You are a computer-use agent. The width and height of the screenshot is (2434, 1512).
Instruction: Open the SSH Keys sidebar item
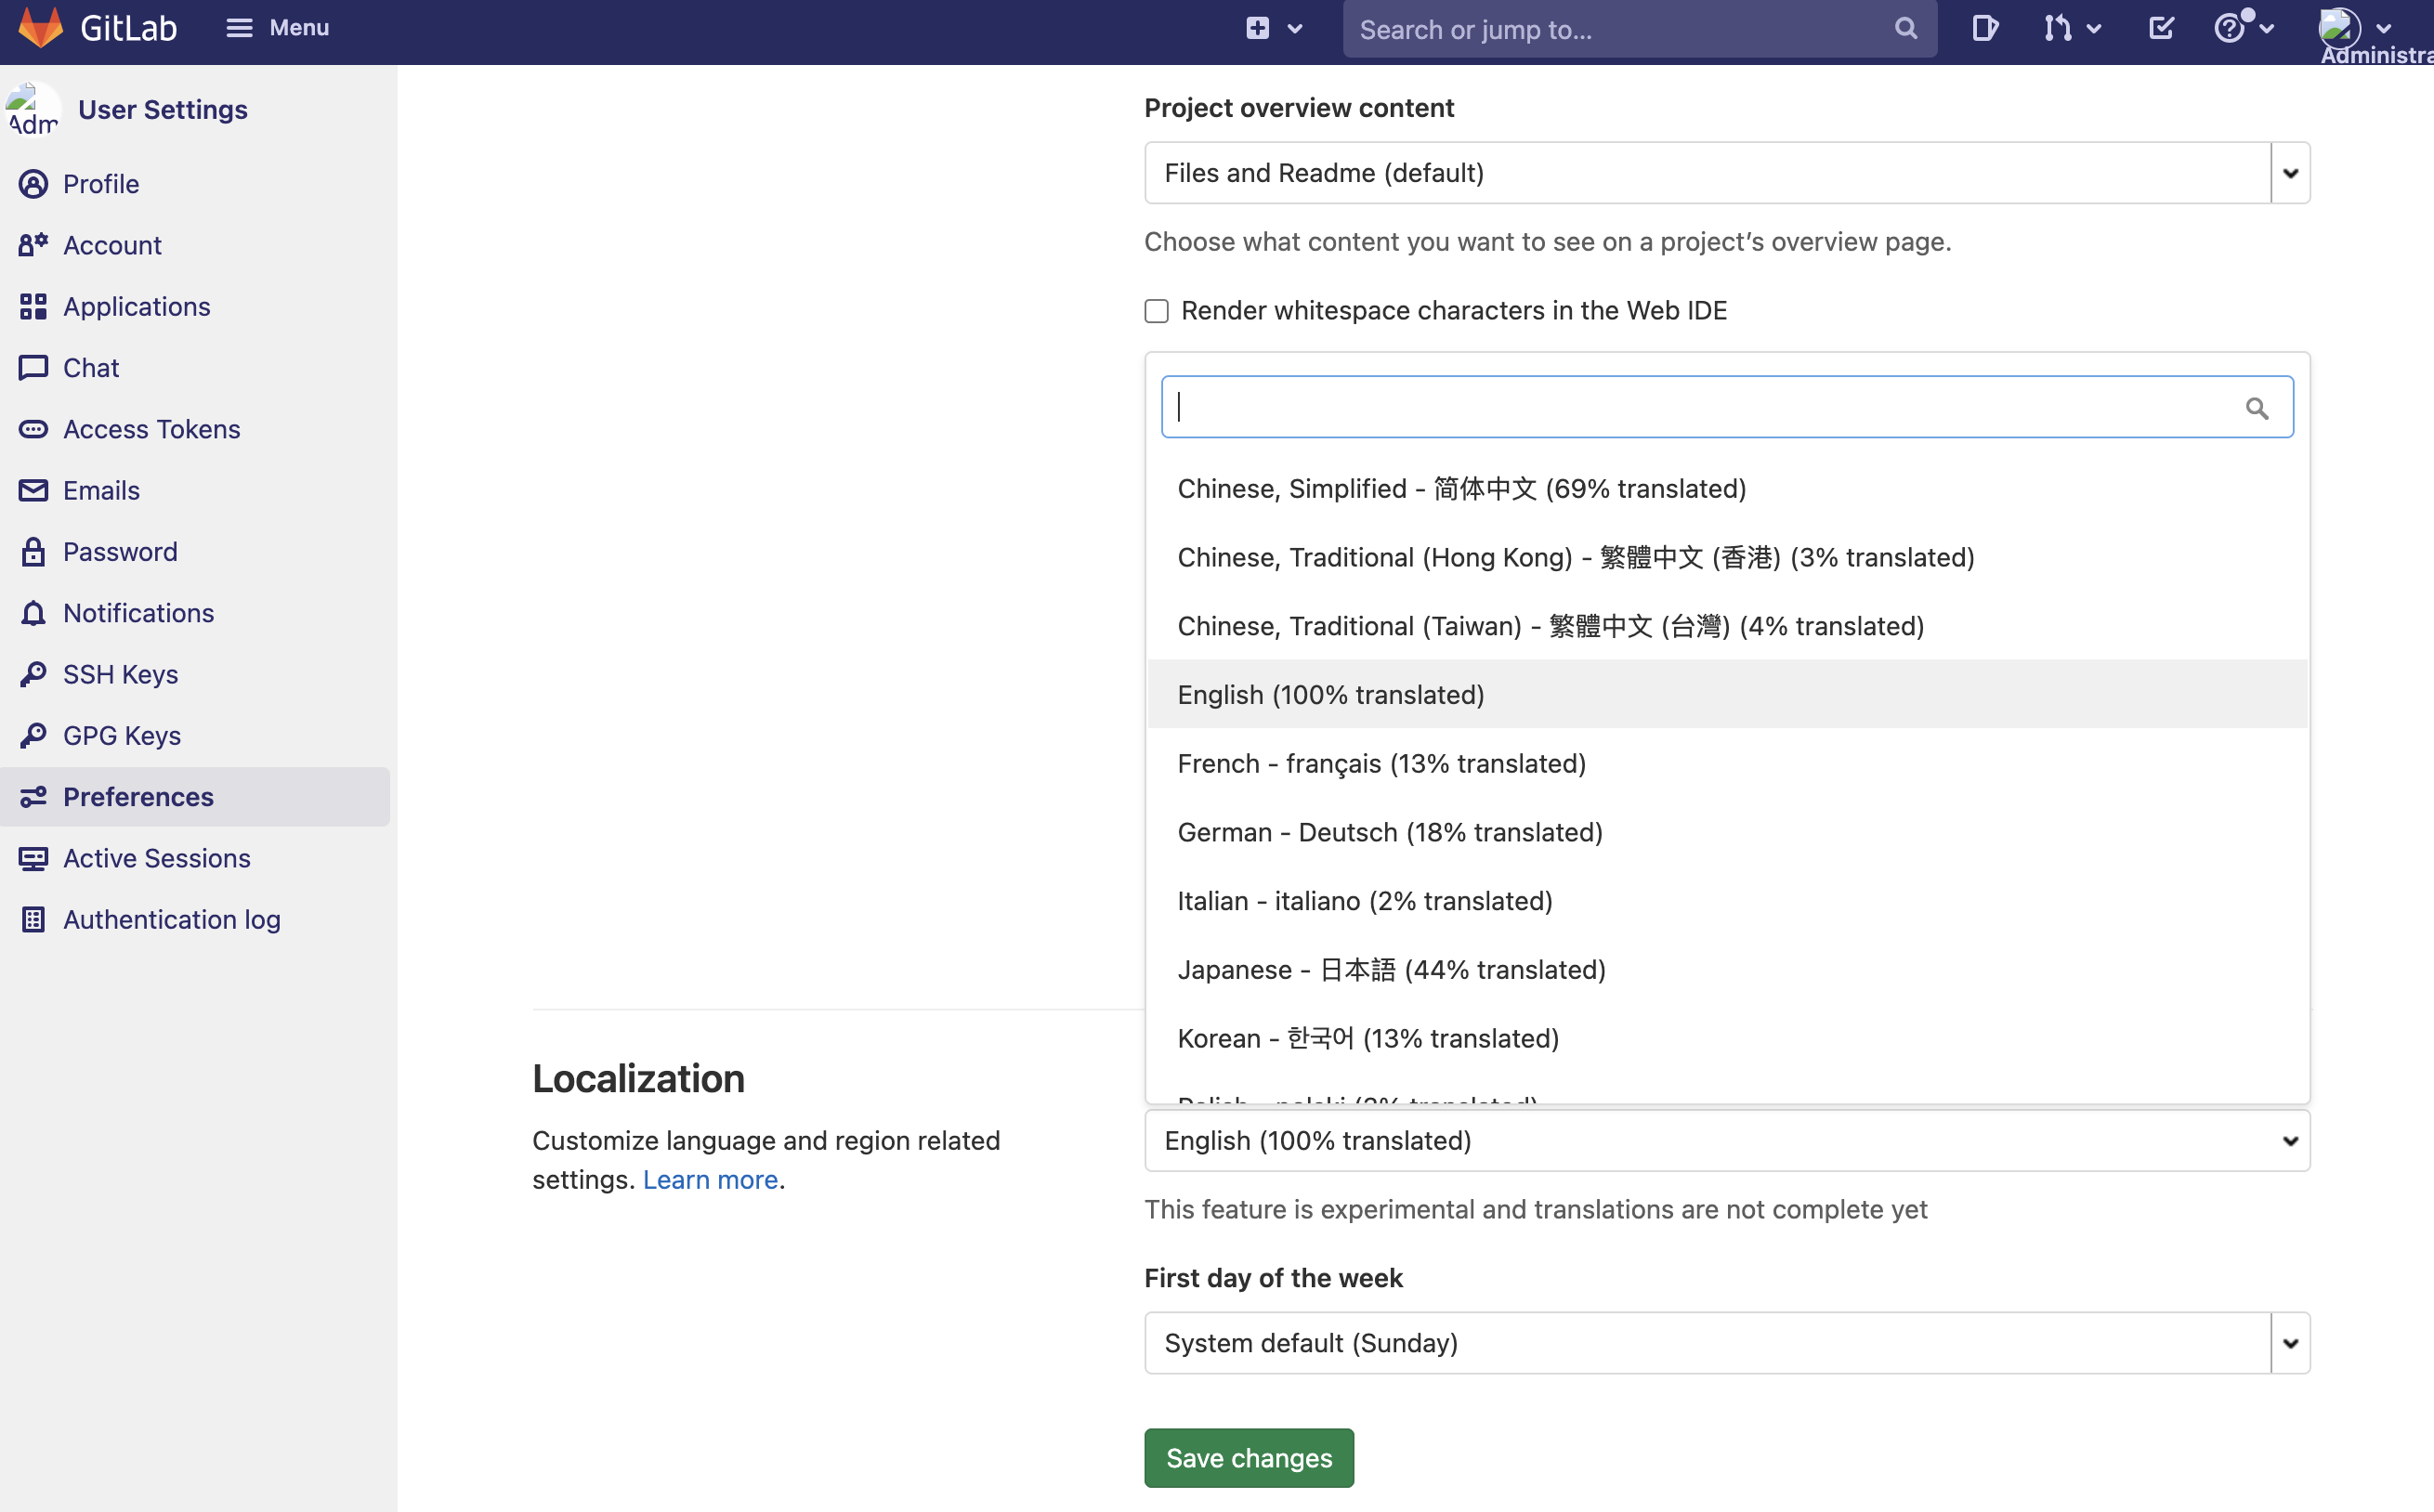tap(120, 674)
